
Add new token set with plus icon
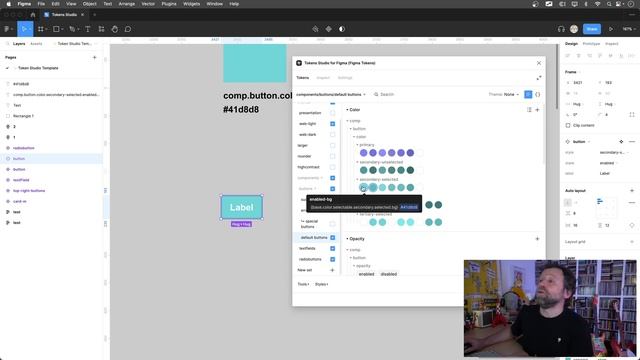[332, 270]
